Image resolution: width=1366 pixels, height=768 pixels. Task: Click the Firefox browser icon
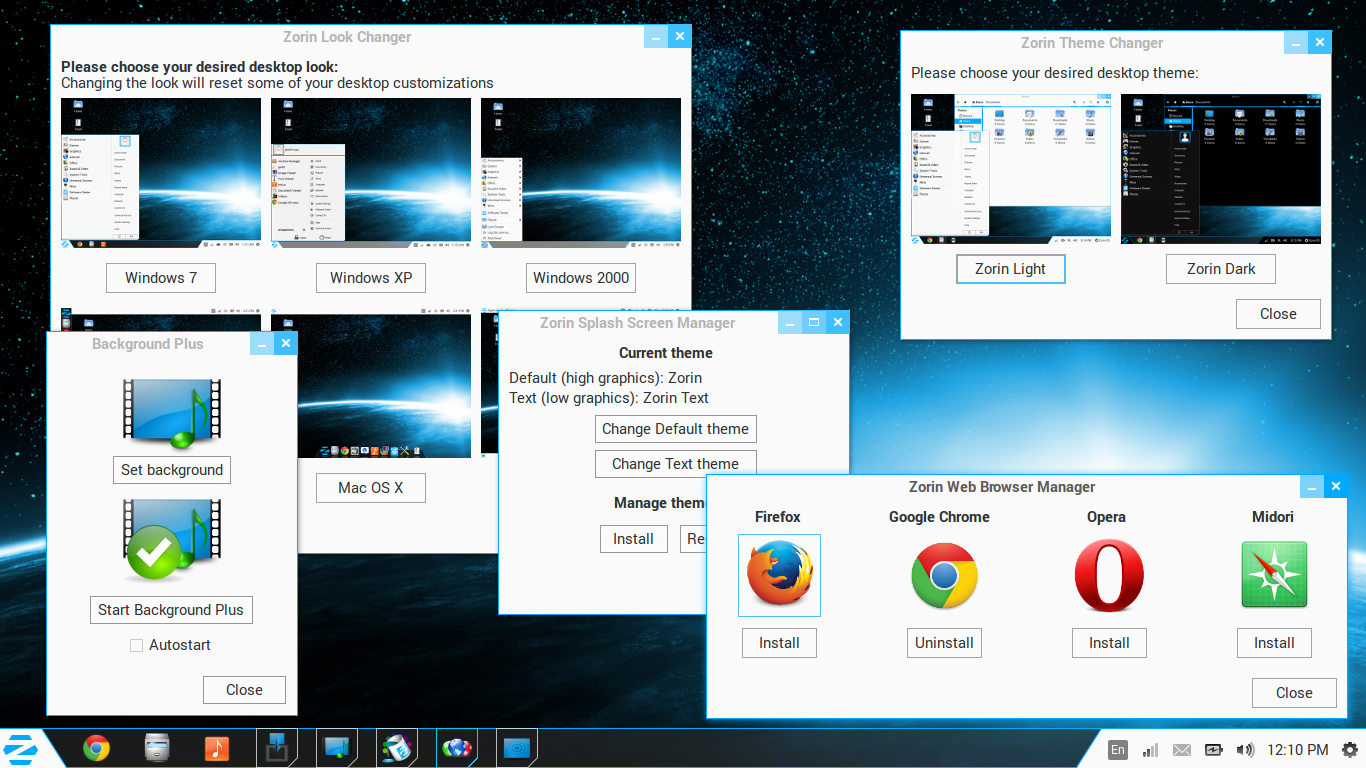[x=779, y=575]
